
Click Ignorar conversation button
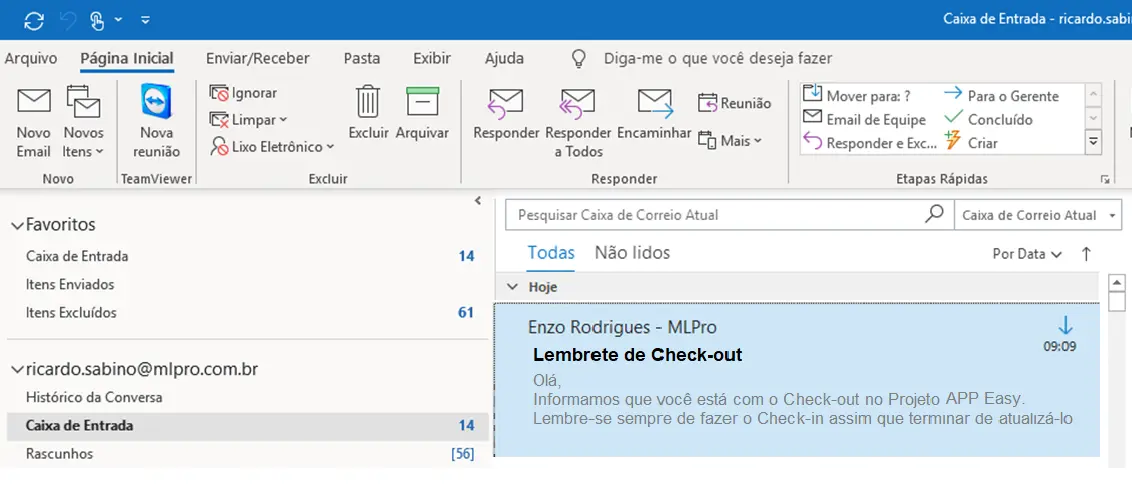[x=243, y=92]
